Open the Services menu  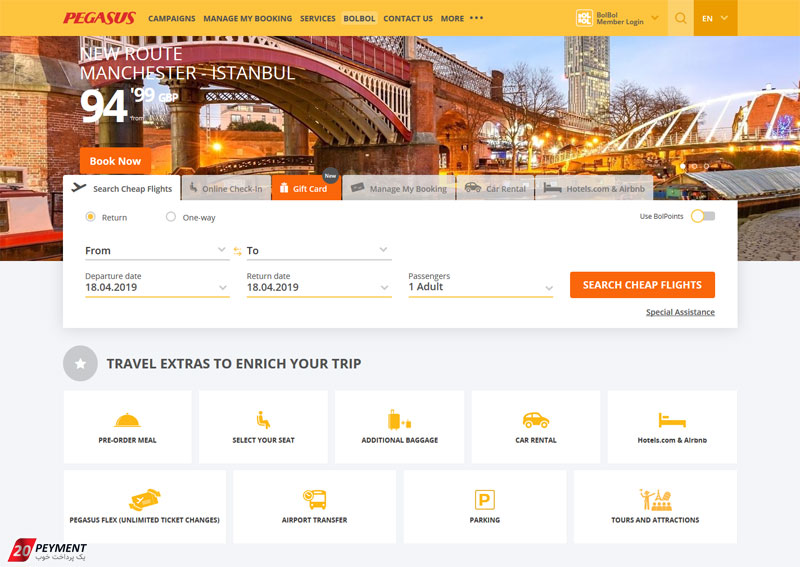coord(317,18)
